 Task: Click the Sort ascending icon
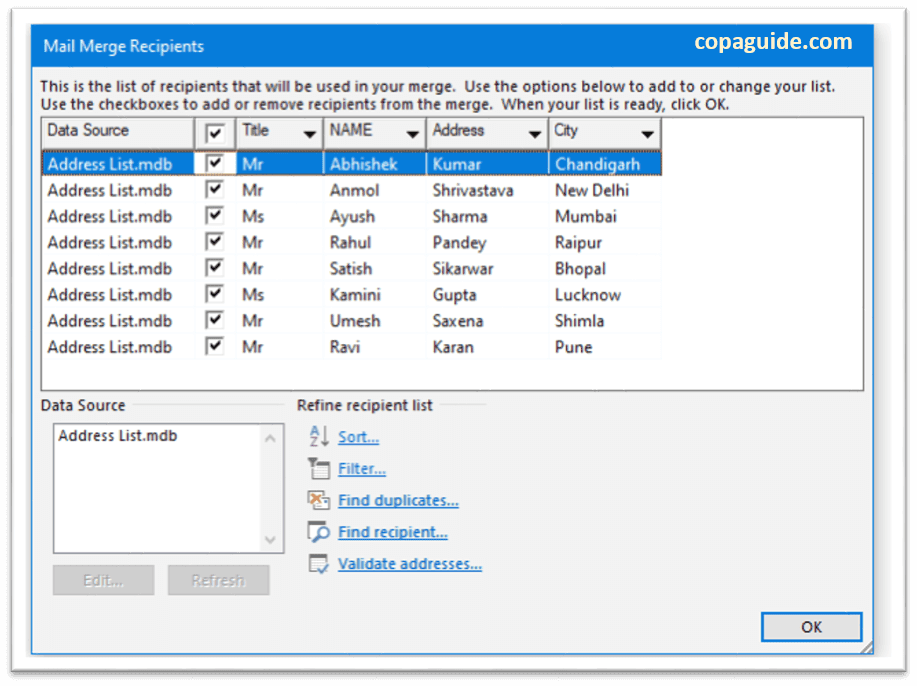pyautogui.click(x=317, y=436)
